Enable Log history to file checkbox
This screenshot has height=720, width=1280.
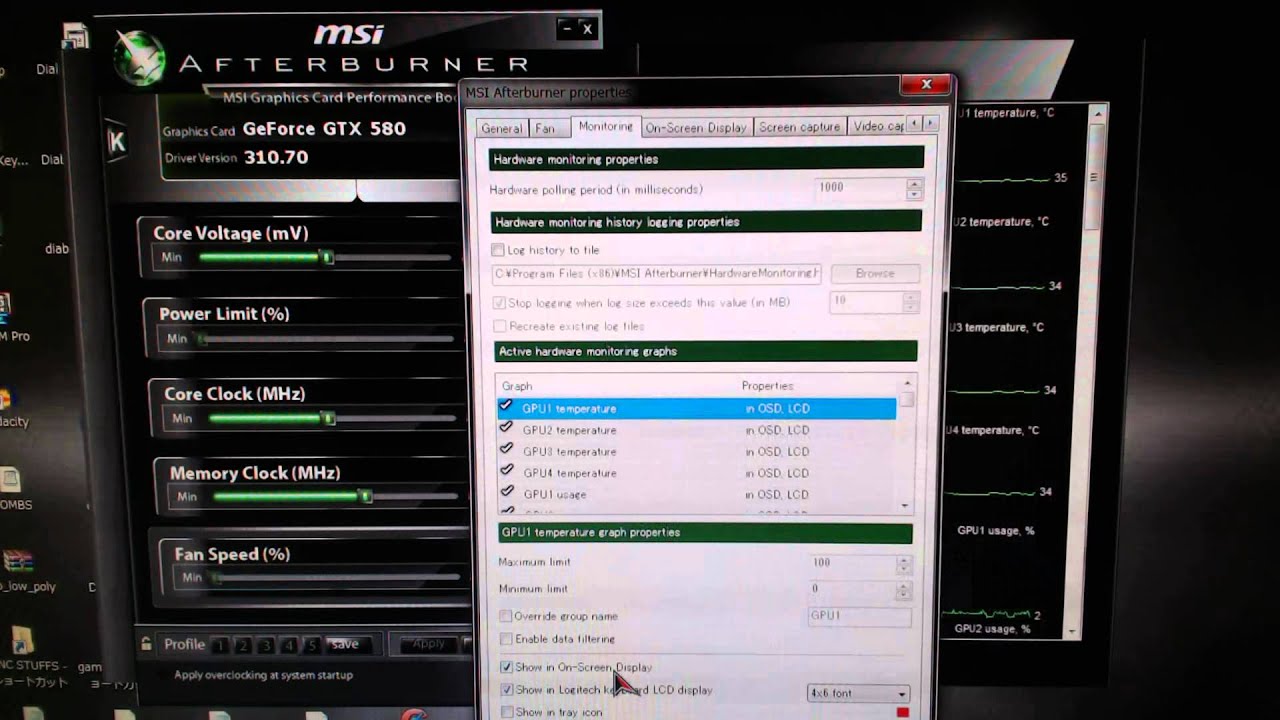[498, 250]
